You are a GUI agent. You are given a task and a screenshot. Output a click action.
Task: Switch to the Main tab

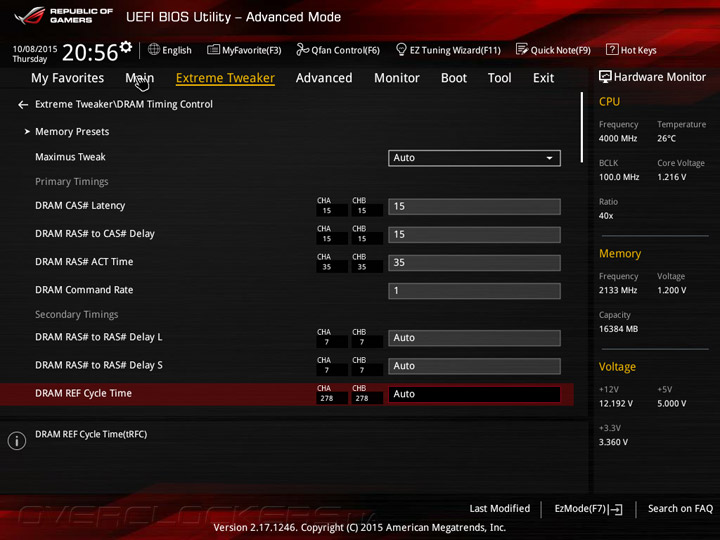click(140, 78)
